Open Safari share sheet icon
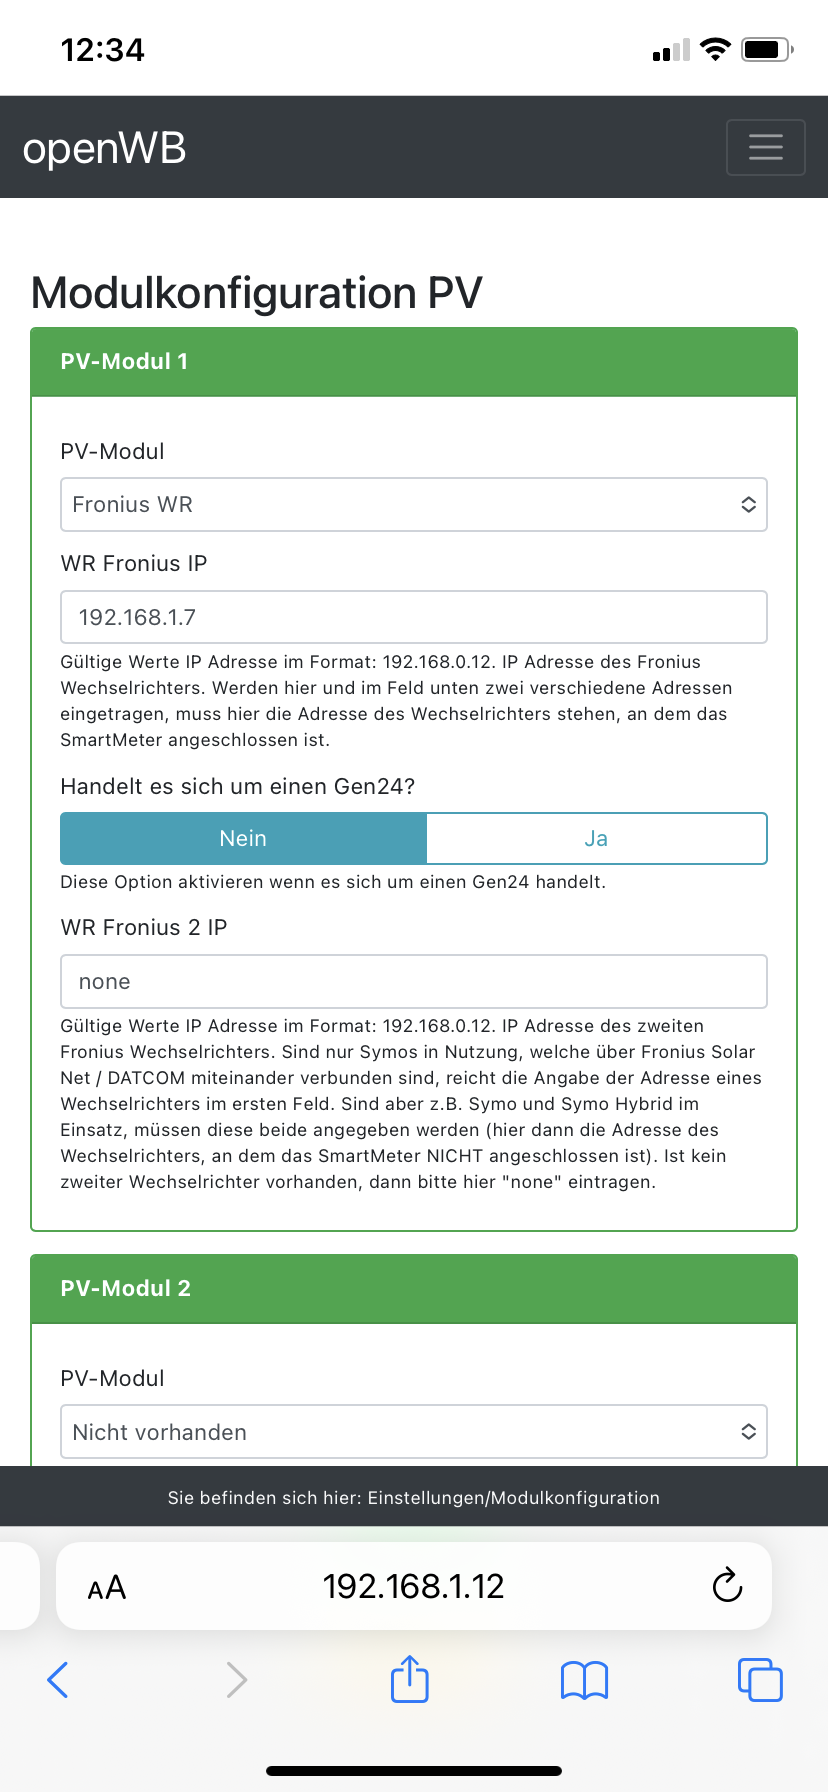The width and height of the screenshot is (828, 1792). (410, 1679)
